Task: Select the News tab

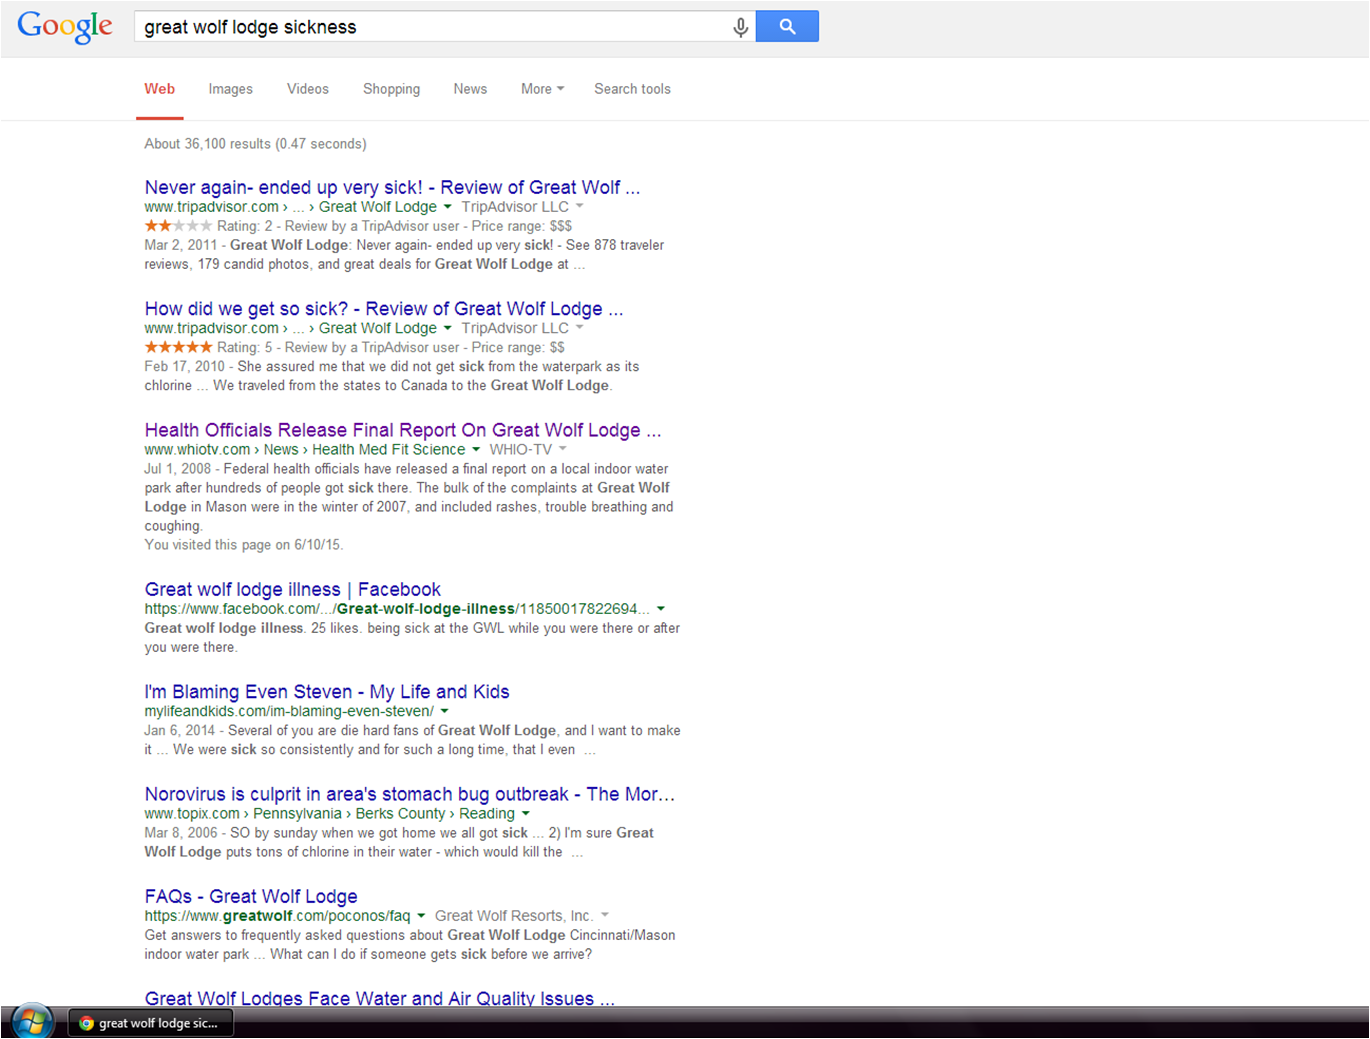Action: tap(470, 89)
